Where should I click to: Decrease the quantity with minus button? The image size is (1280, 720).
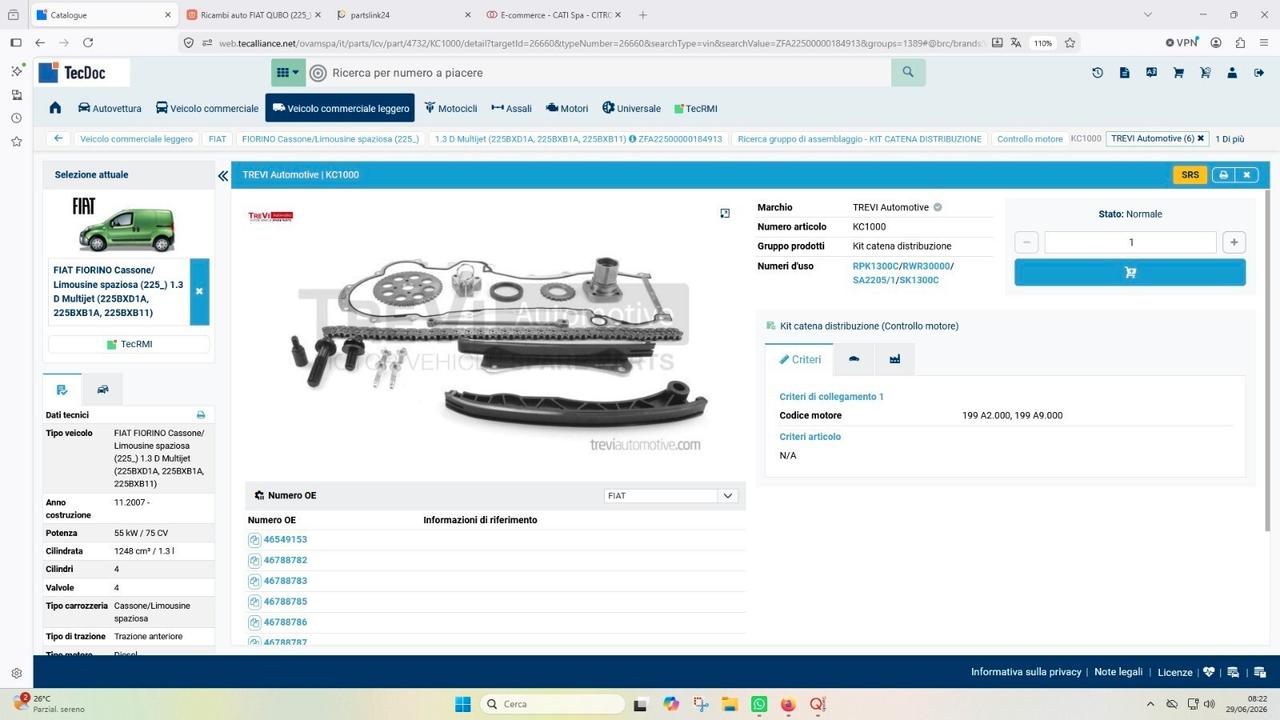click(x=1026, y=242)
